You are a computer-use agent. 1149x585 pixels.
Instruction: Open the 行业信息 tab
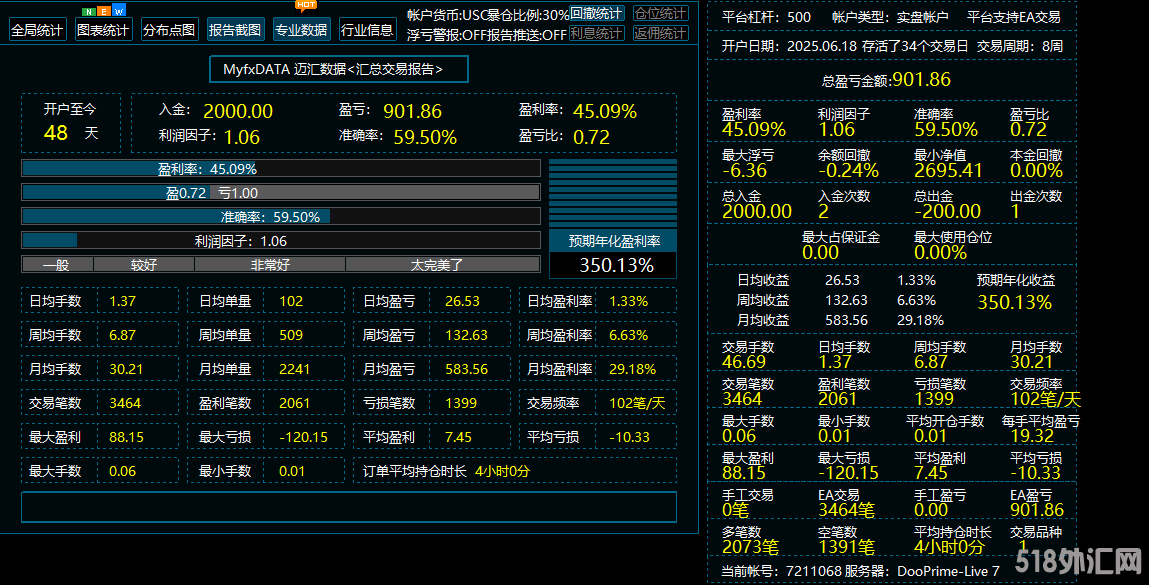(367, 30)
